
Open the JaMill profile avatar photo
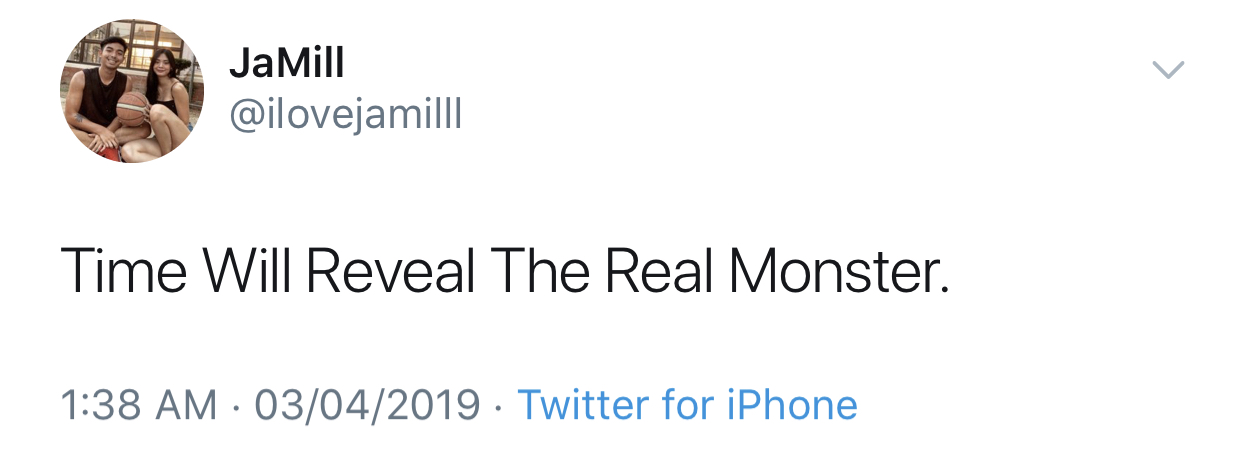tap(132, 92)
